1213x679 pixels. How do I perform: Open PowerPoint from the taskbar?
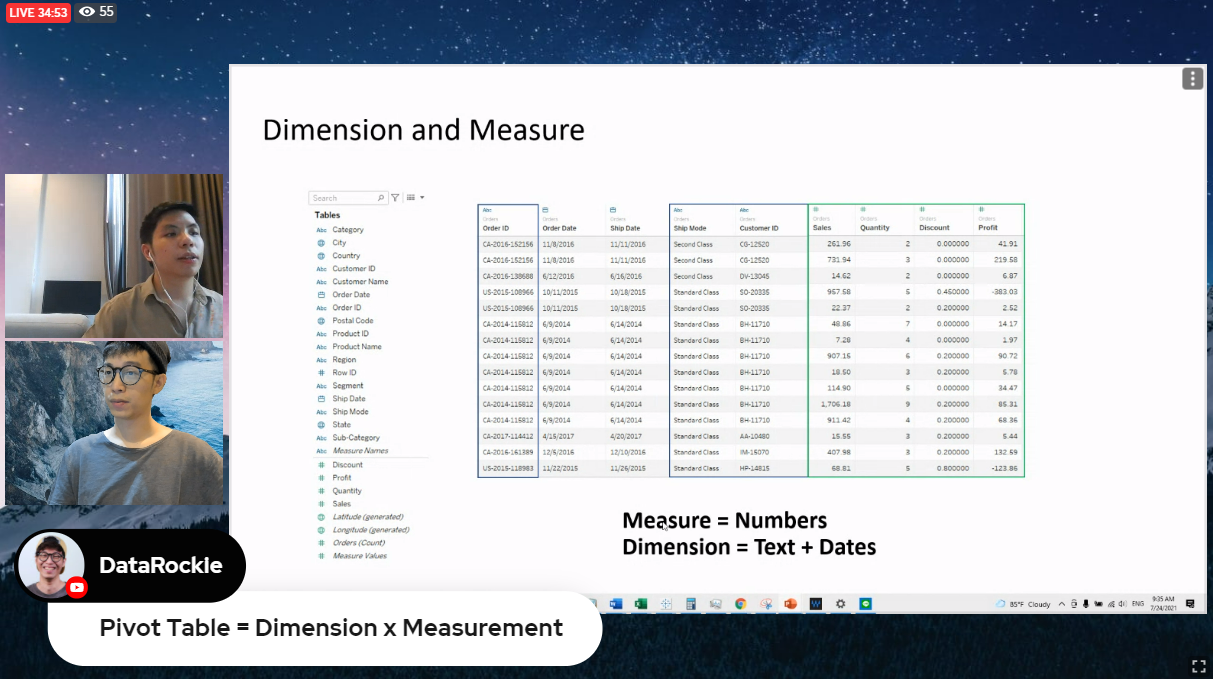tap(790, 603)
